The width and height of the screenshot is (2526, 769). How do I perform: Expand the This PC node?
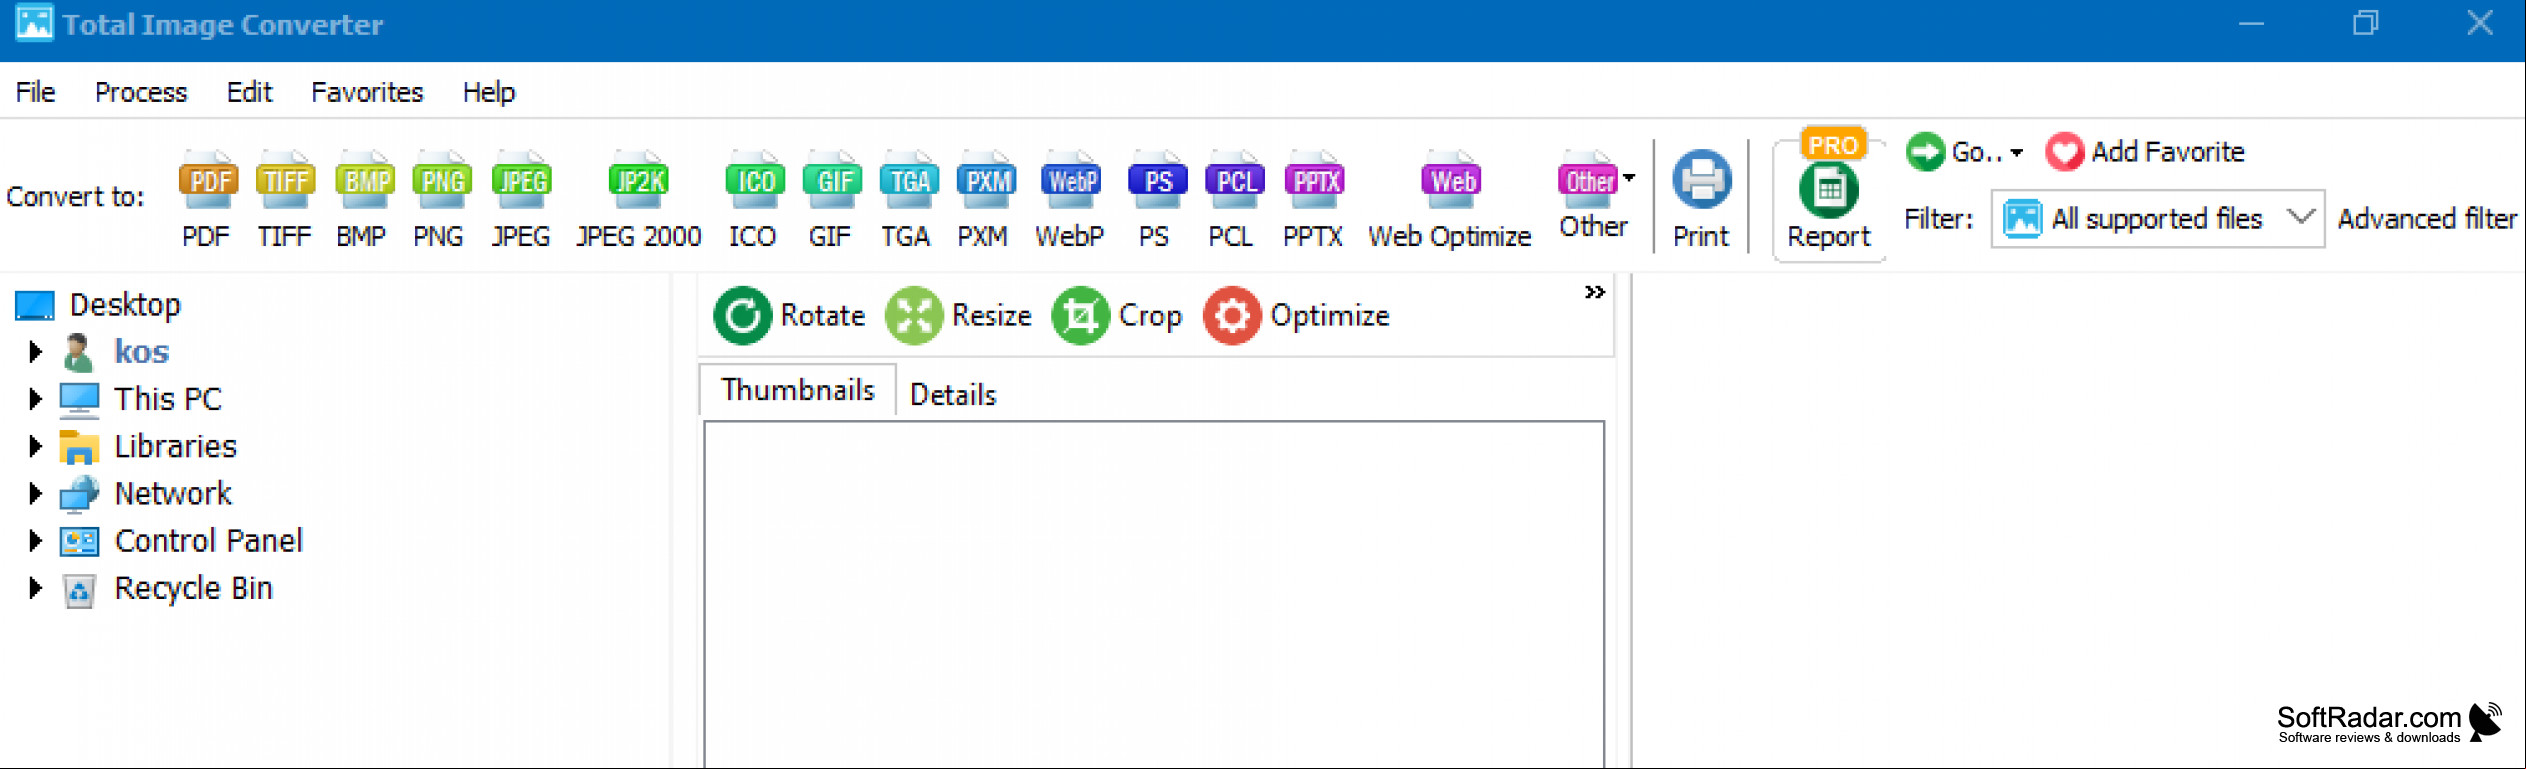click(35, 399)
